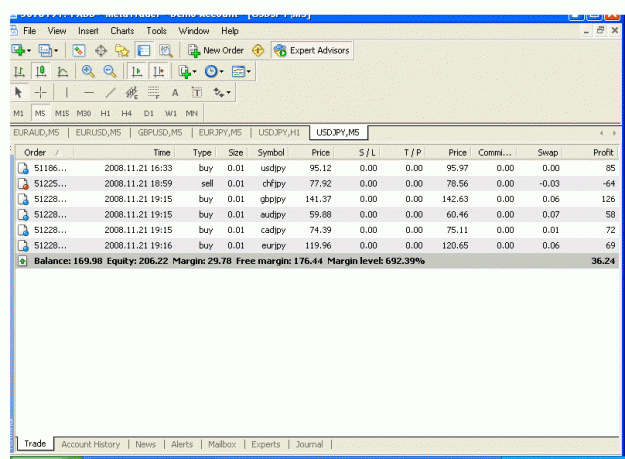Screen dimensions: 625x459
Task: Select the chfjpy sell order row
Action: [x=317, y=184]
